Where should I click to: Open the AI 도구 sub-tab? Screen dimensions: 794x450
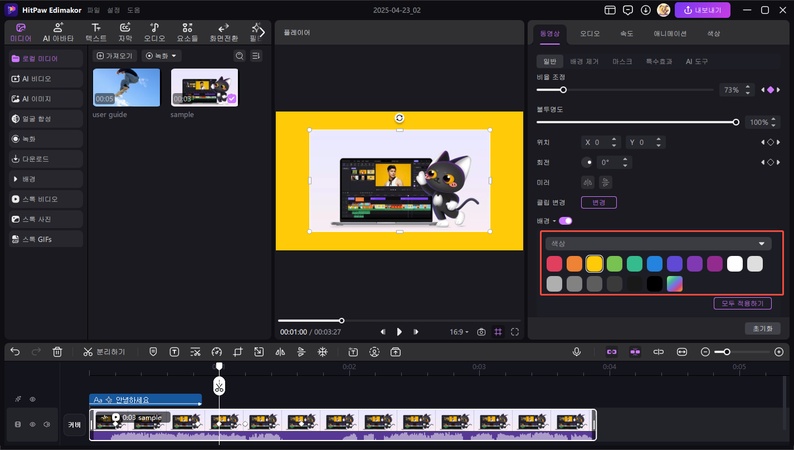pos(697,61)
